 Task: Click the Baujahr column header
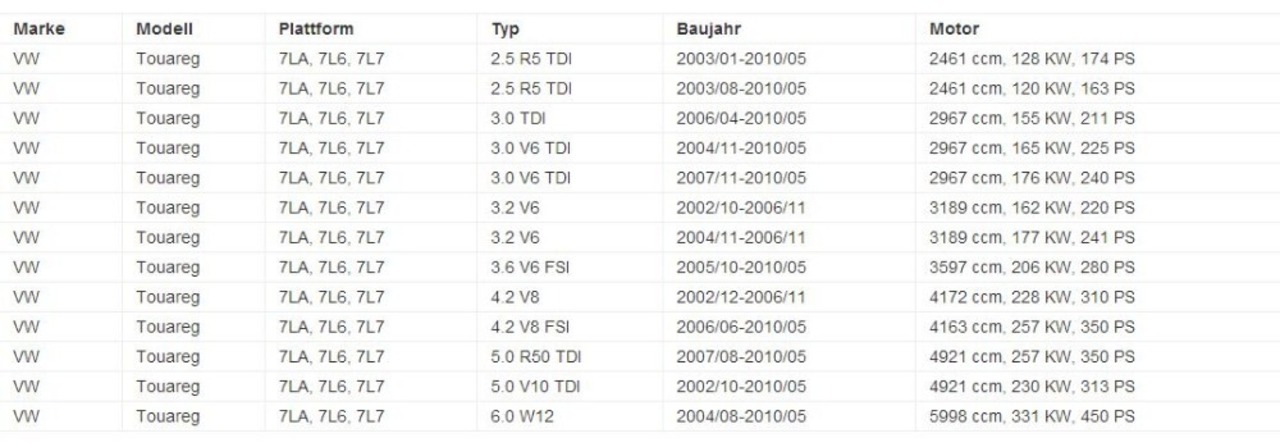tap(708, 29)
